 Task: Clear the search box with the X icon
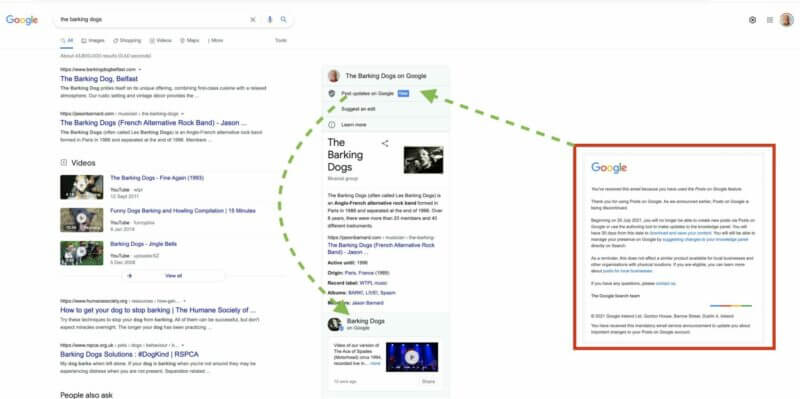pyautogui.click(x=253, y=19)
